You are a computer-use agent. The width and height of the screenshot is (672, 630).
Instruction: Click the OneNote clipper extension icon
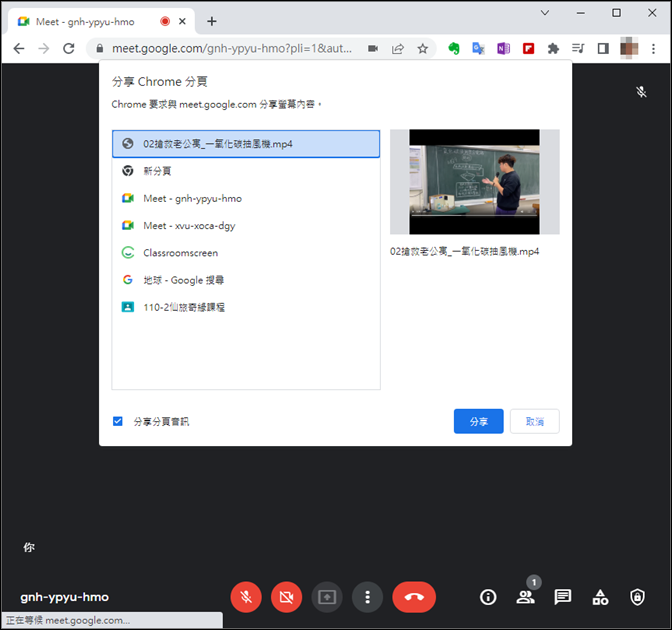point(503,48)
